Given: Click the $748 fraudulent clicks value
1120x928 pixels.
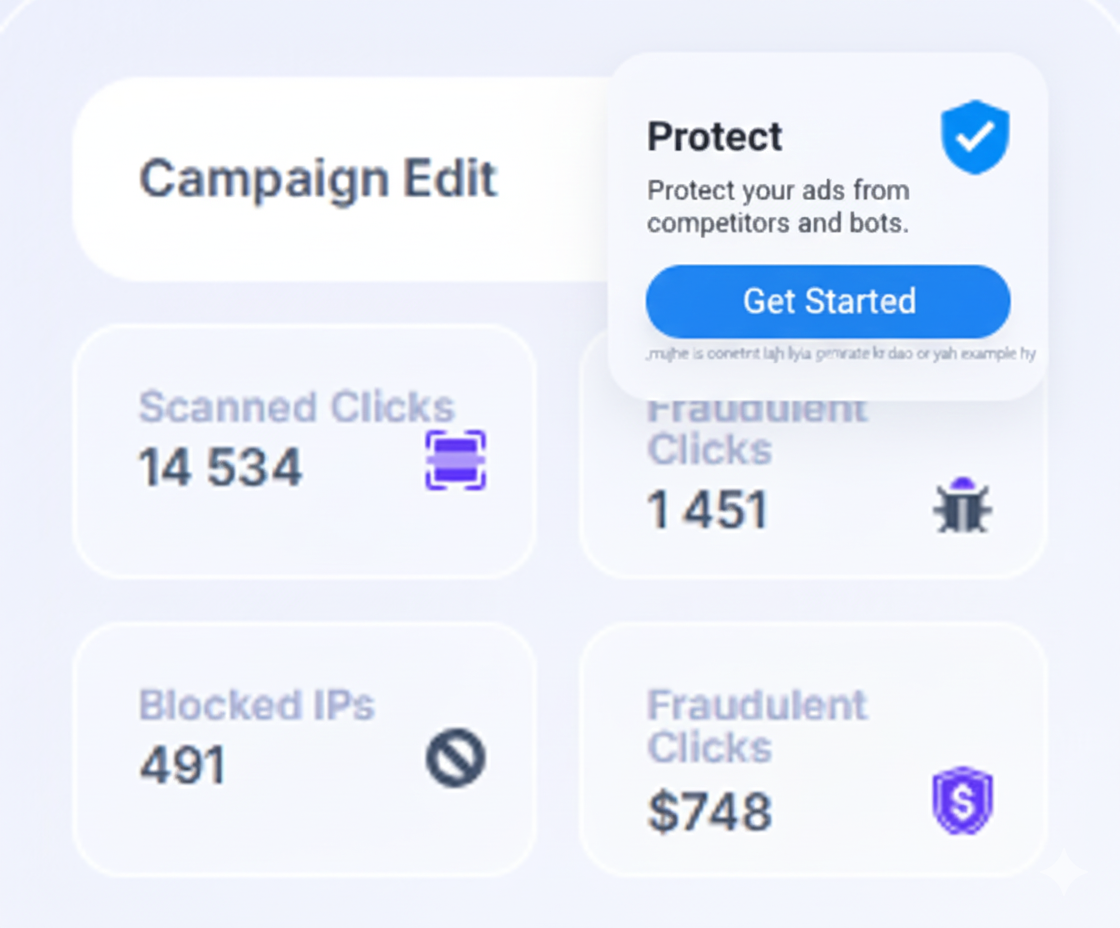Looking at the screenshot, I should (x=709, y=811).
